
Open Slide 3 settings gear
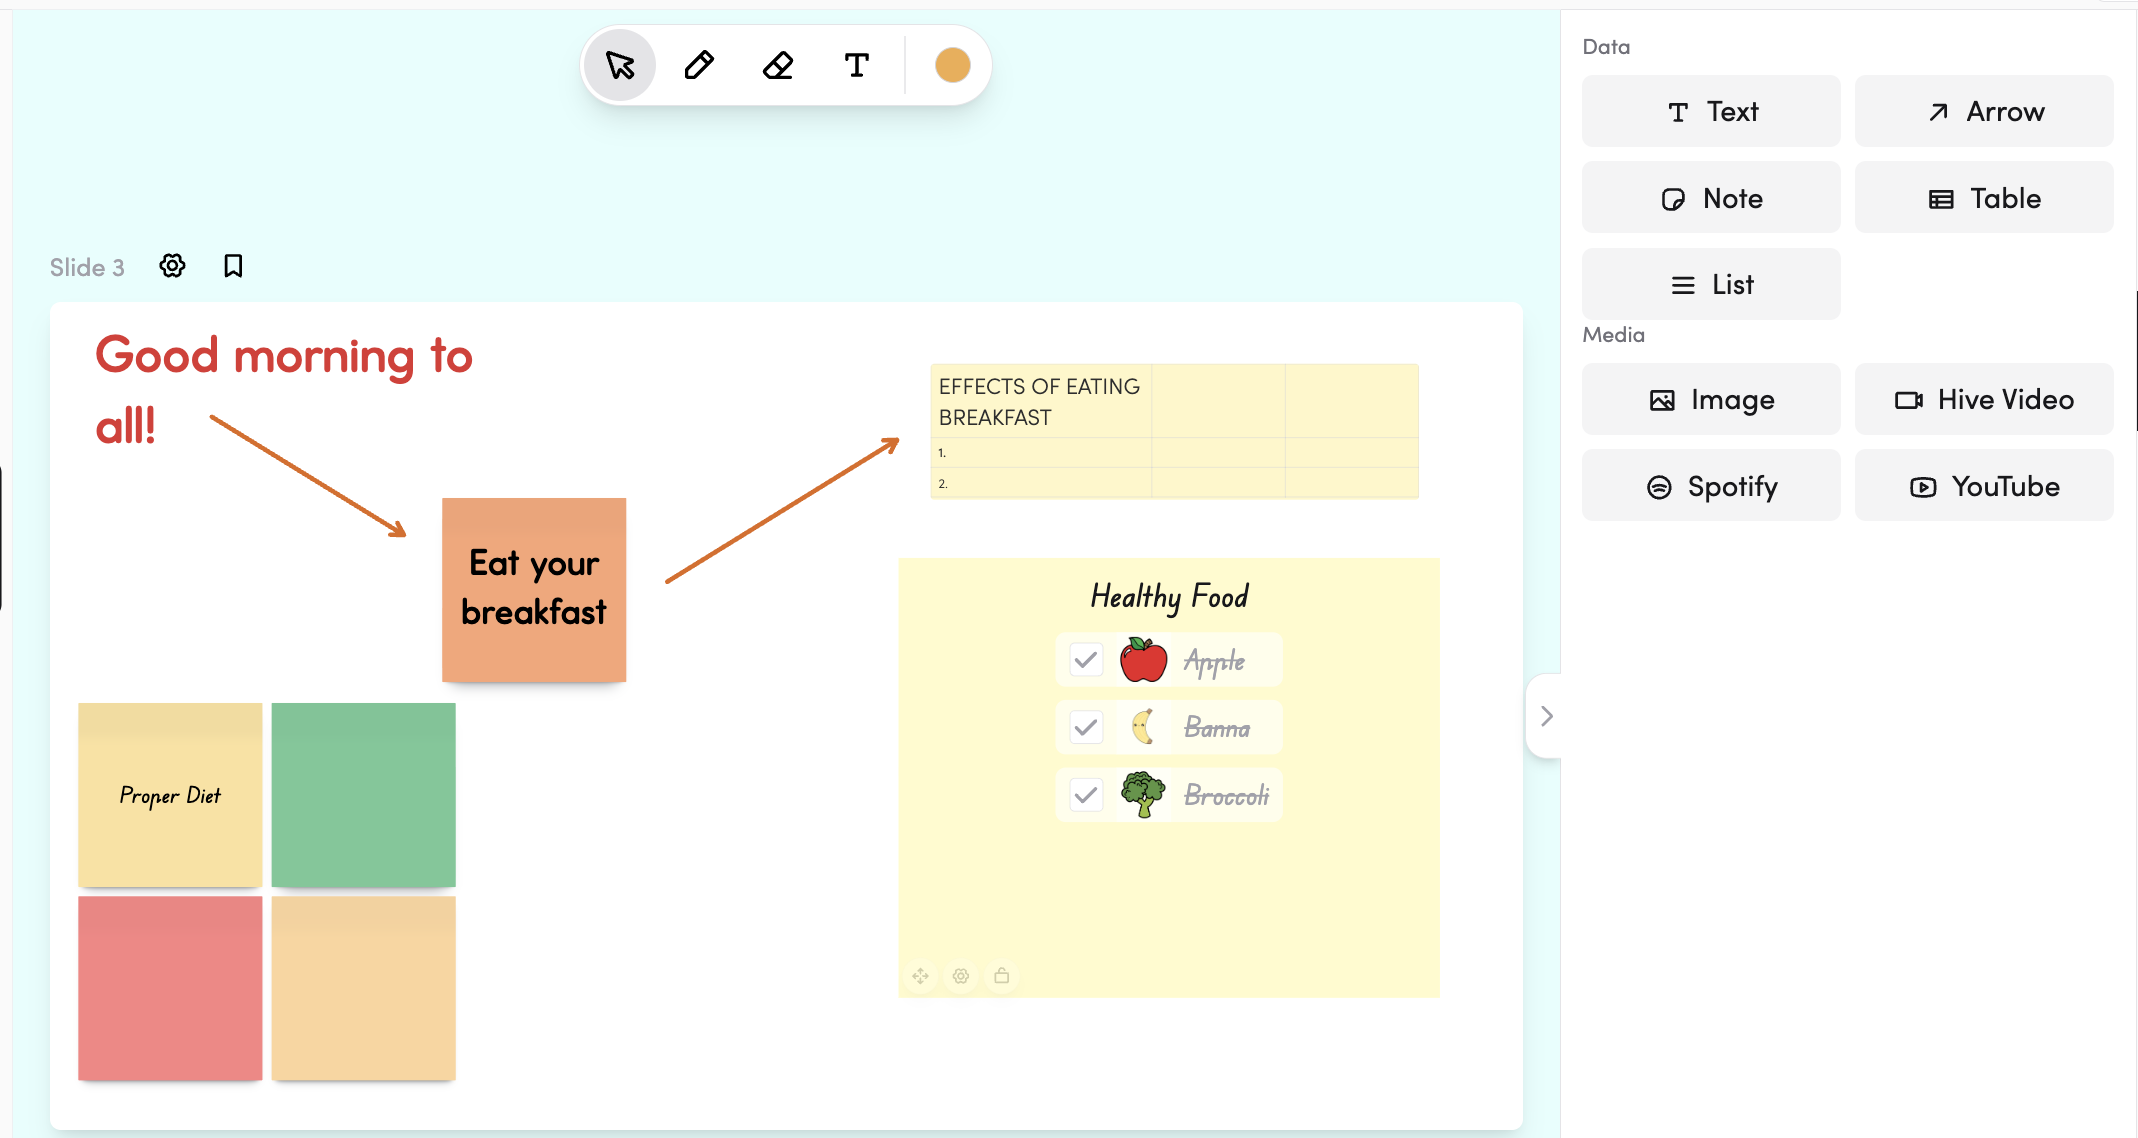(173, 266)
